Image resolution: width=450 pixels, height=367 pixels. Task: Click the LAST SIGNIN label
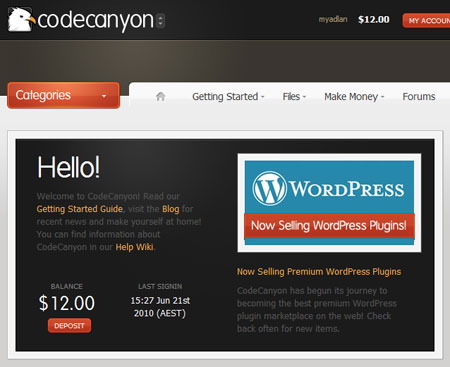(160, 286)
